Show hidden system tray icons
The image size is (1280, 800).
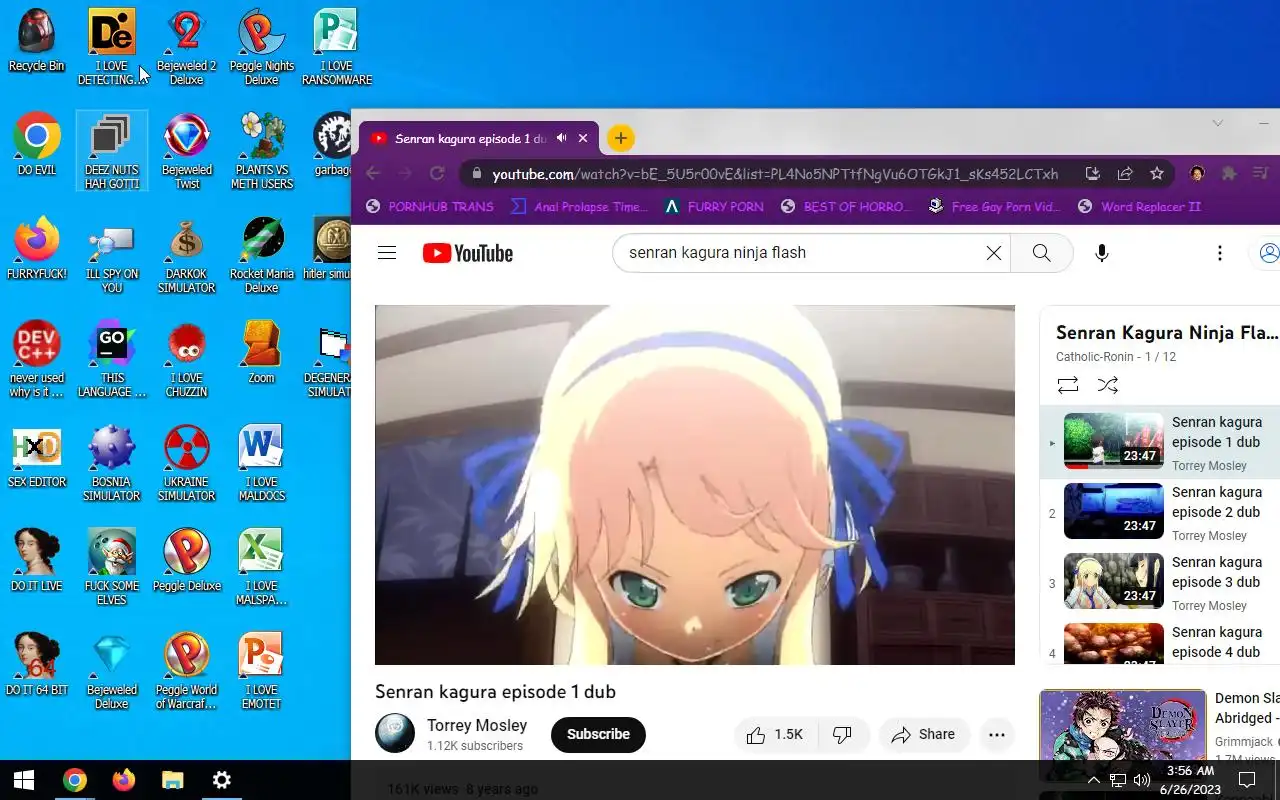[1093, 780]
